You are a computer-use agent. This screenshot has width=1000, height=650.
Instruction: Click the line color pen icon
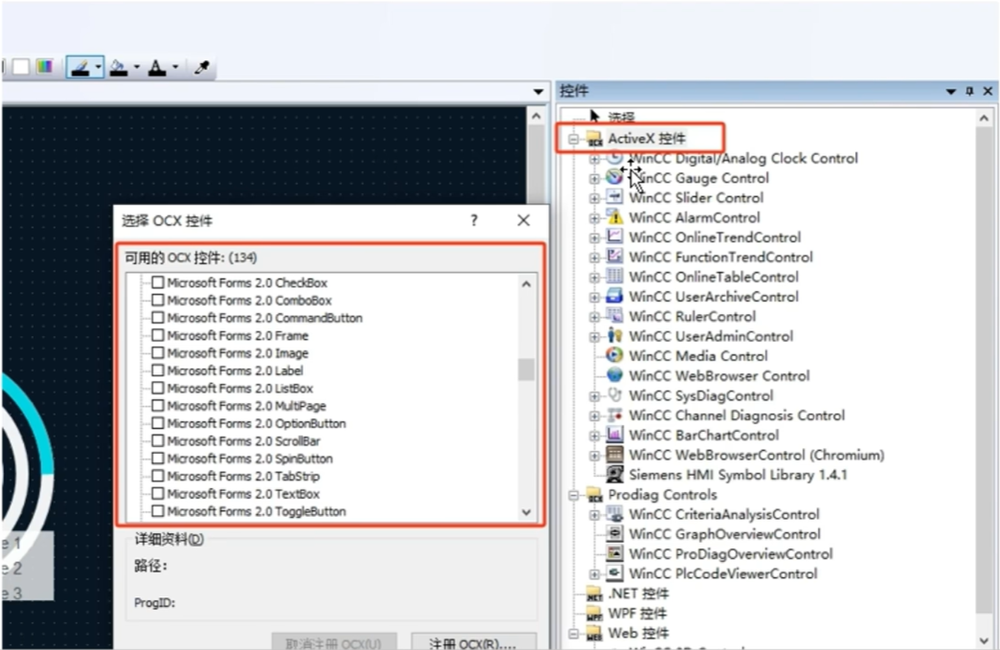(x=81, y=68)
